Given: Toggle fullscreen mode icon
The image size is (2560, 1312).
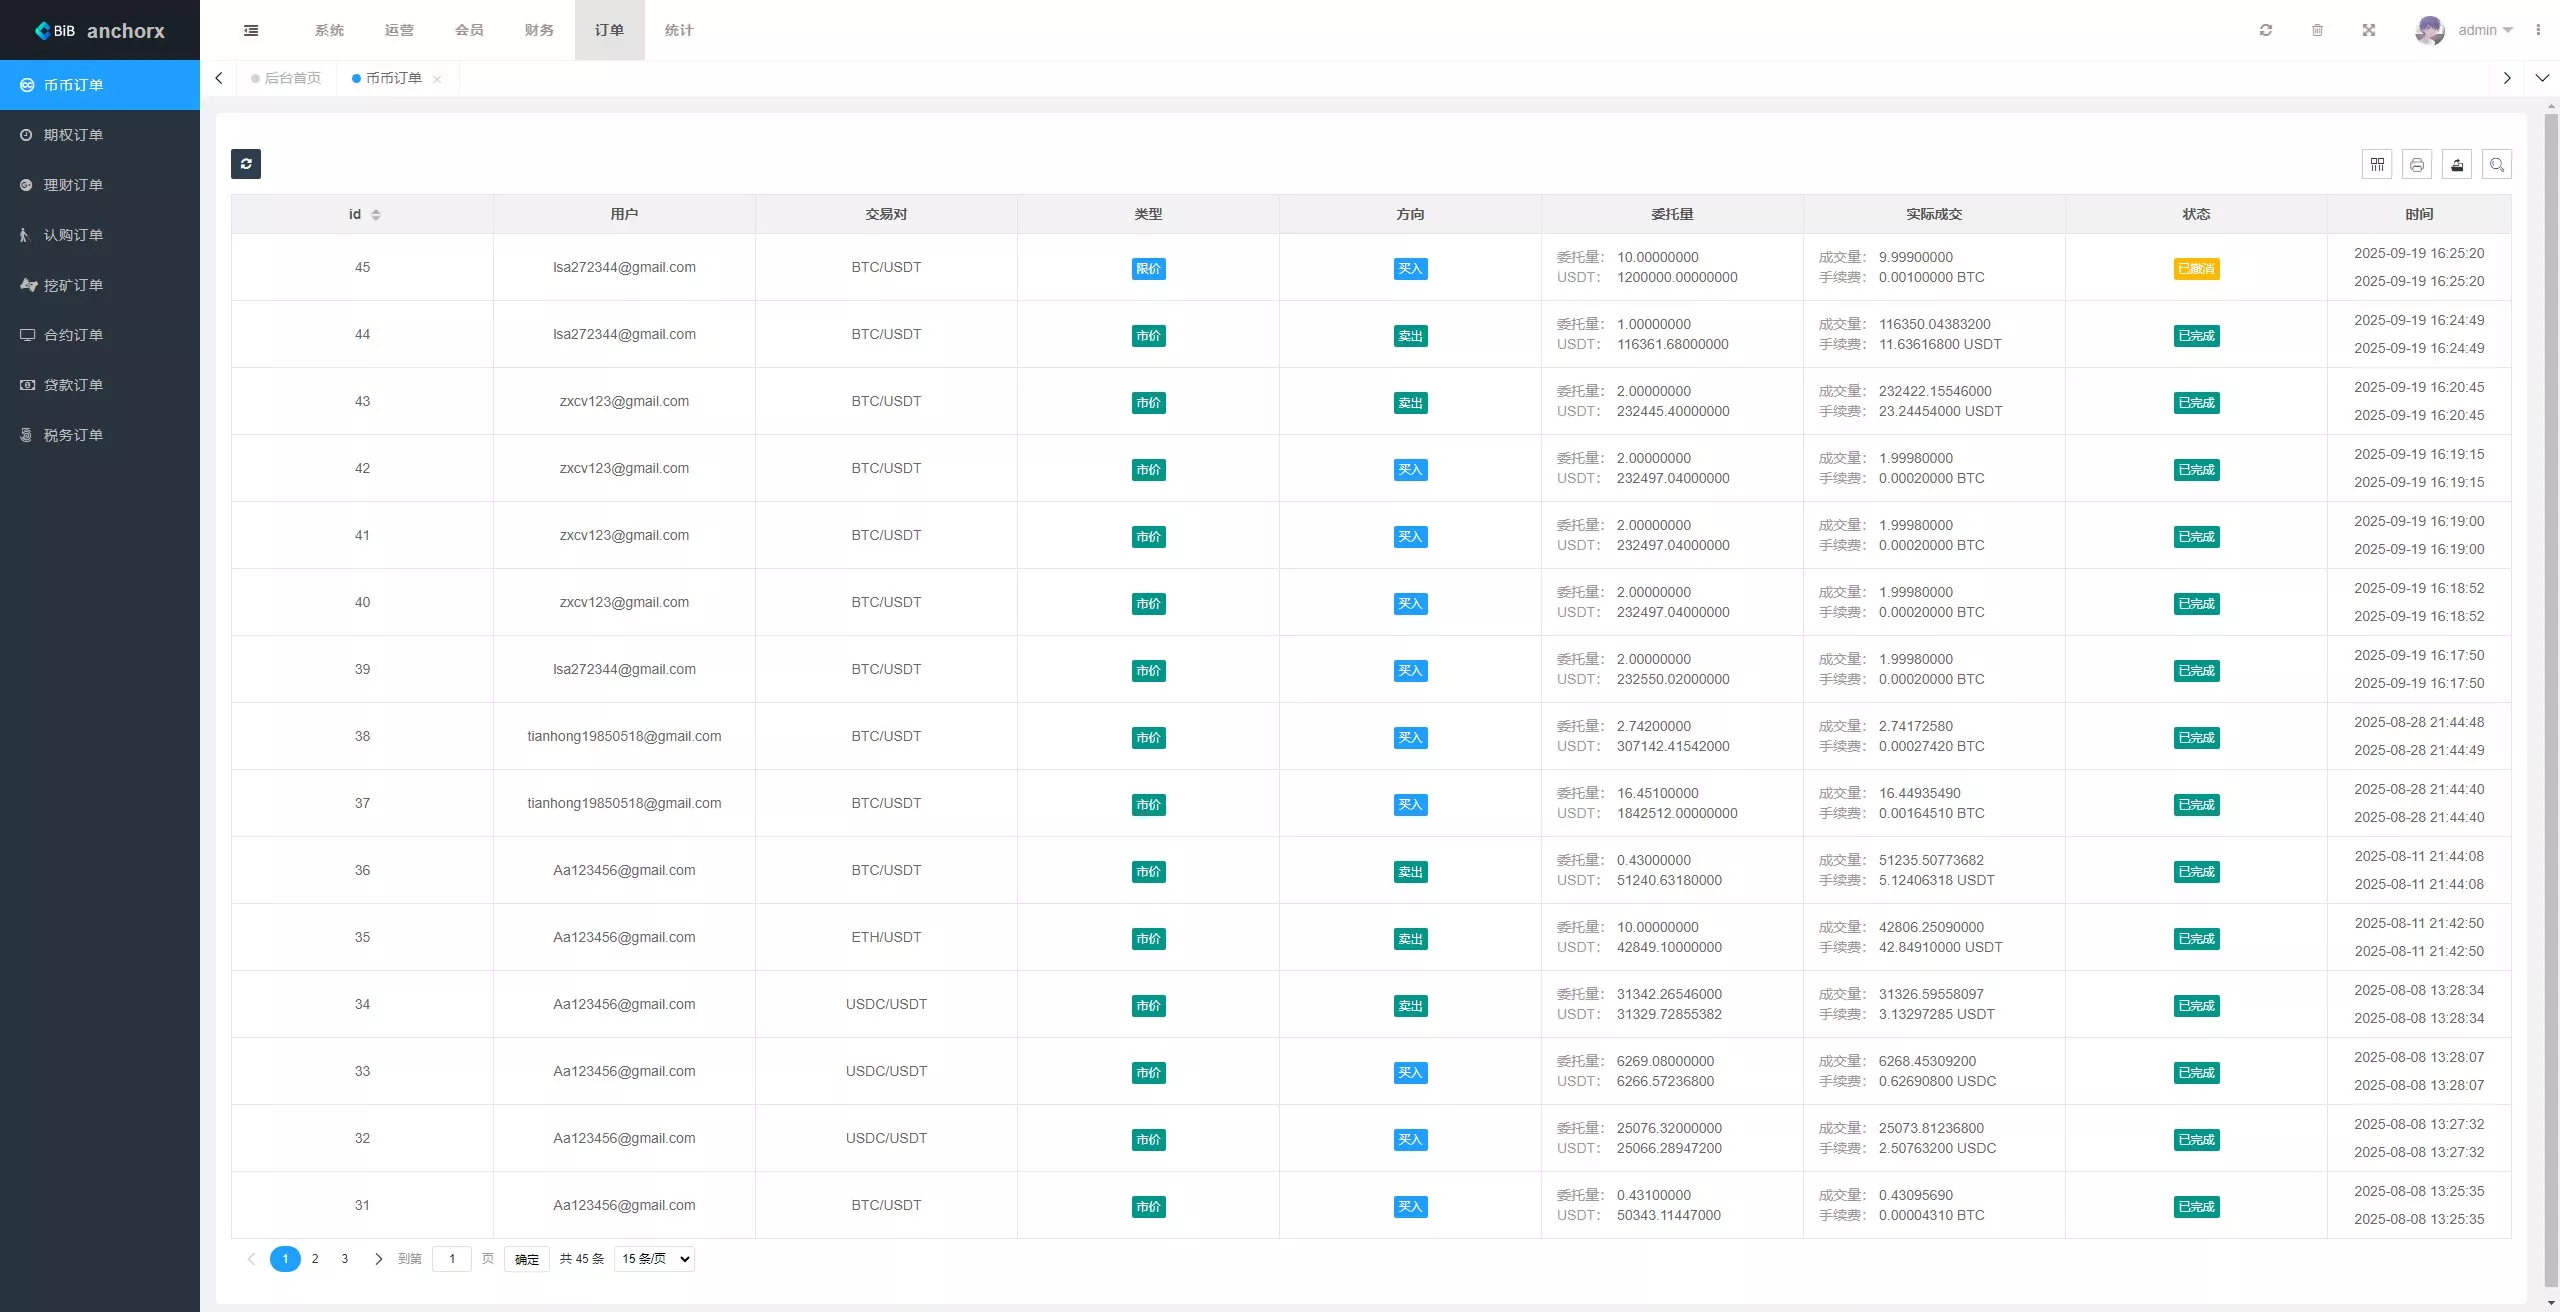Looking at the screenshot, I should 2369,30.
